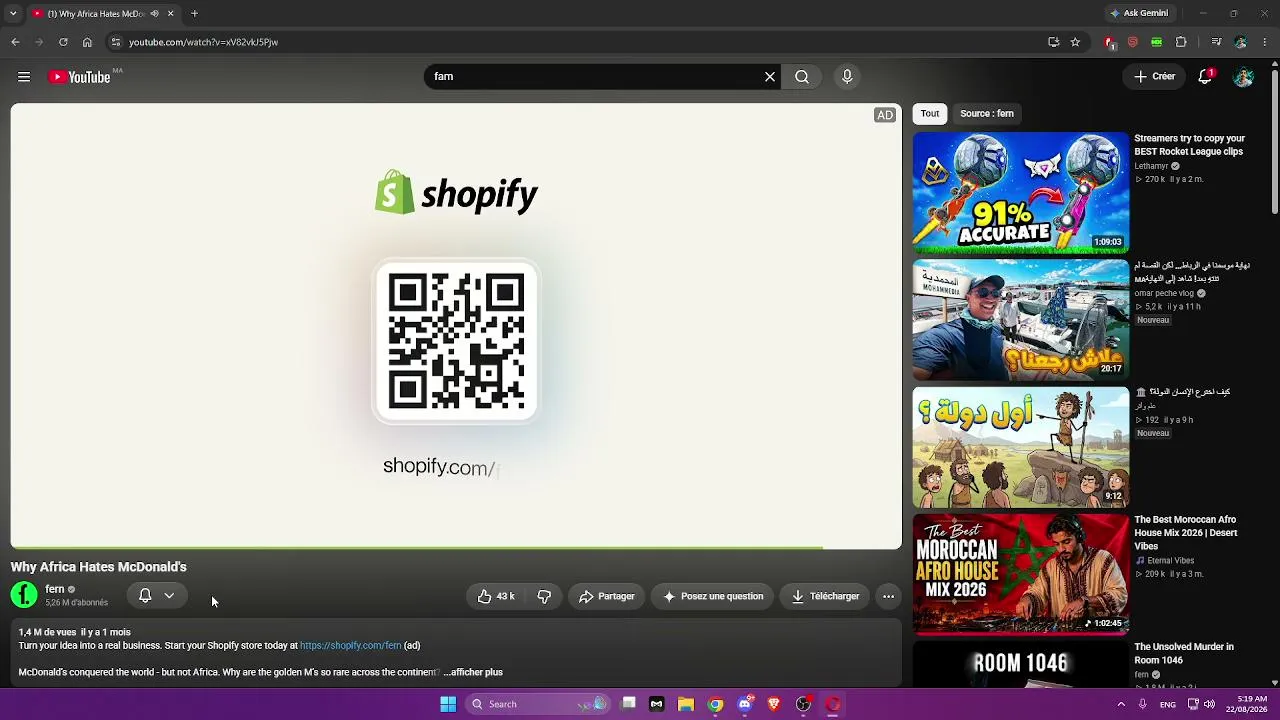
Task: Open more actions three-dot menu
Action: click(888, 596)
